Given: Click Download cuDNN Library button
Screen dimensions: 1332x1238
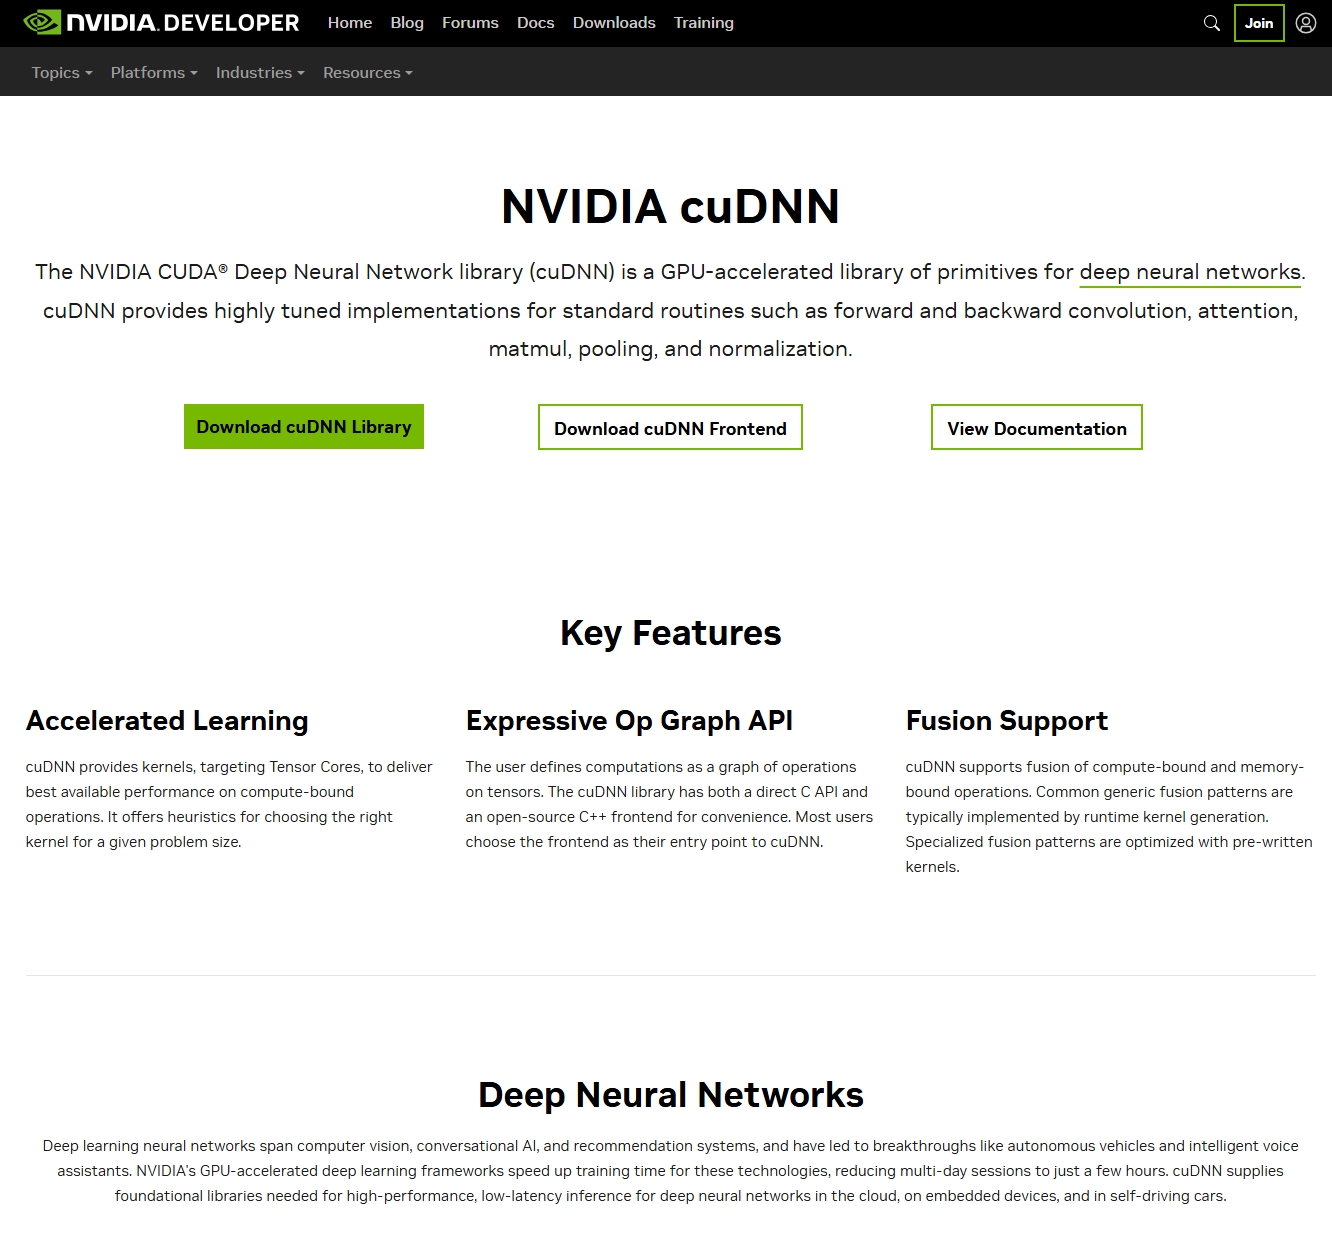Looking at the screenshot, I should click(x=304, y=427).
